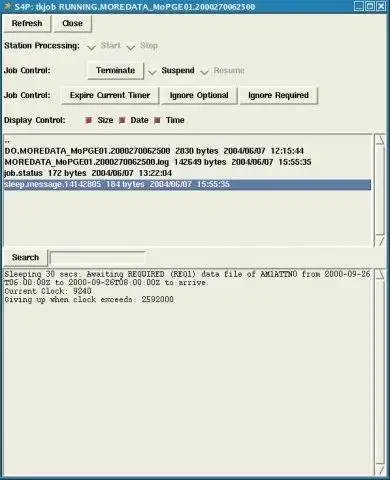This screenshot has height=480, width=390.
Task: Close the S4P tkjob window via X
Action: [381, 6]
